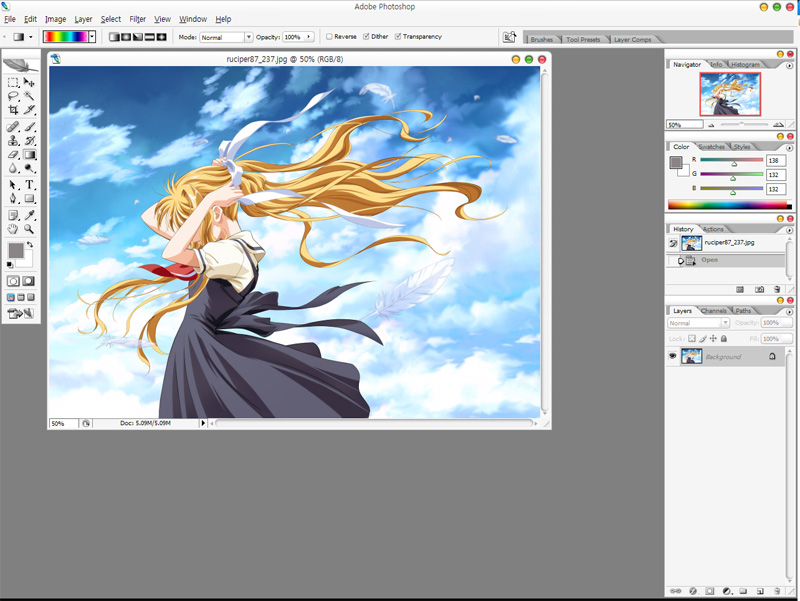This screenshot has width=800, height=601.
Task: Select the Dodge tool
Action: [x=29, y=168]
